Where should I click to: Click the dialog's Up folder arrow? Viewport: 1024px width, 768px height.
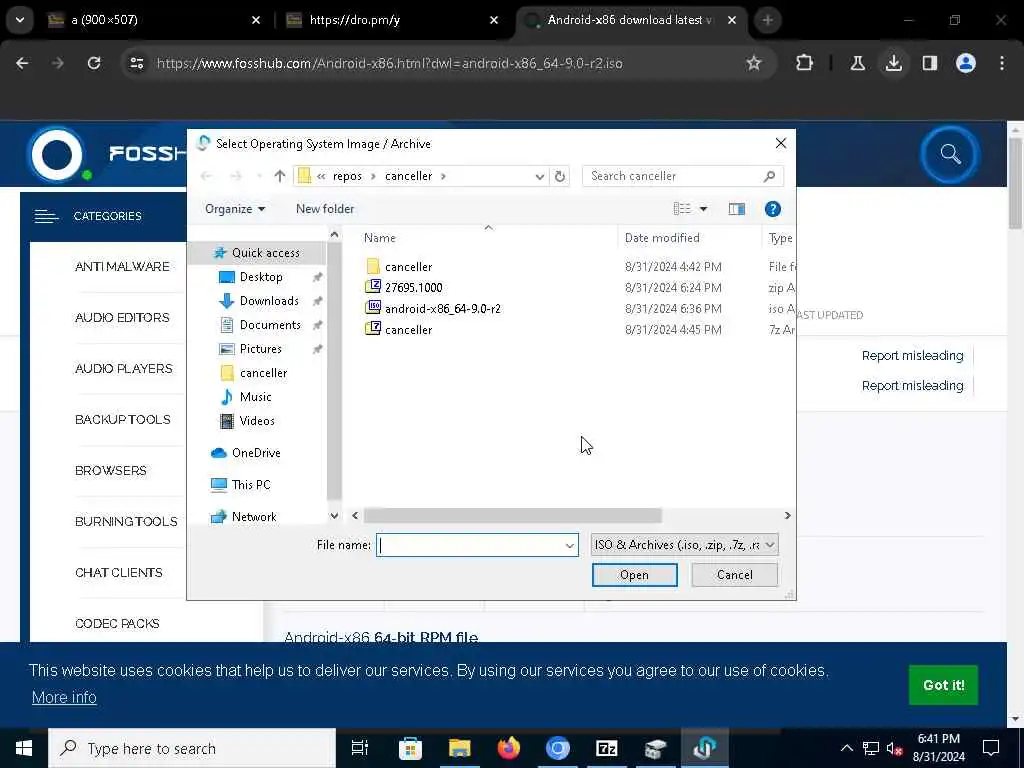coord(280,176)
